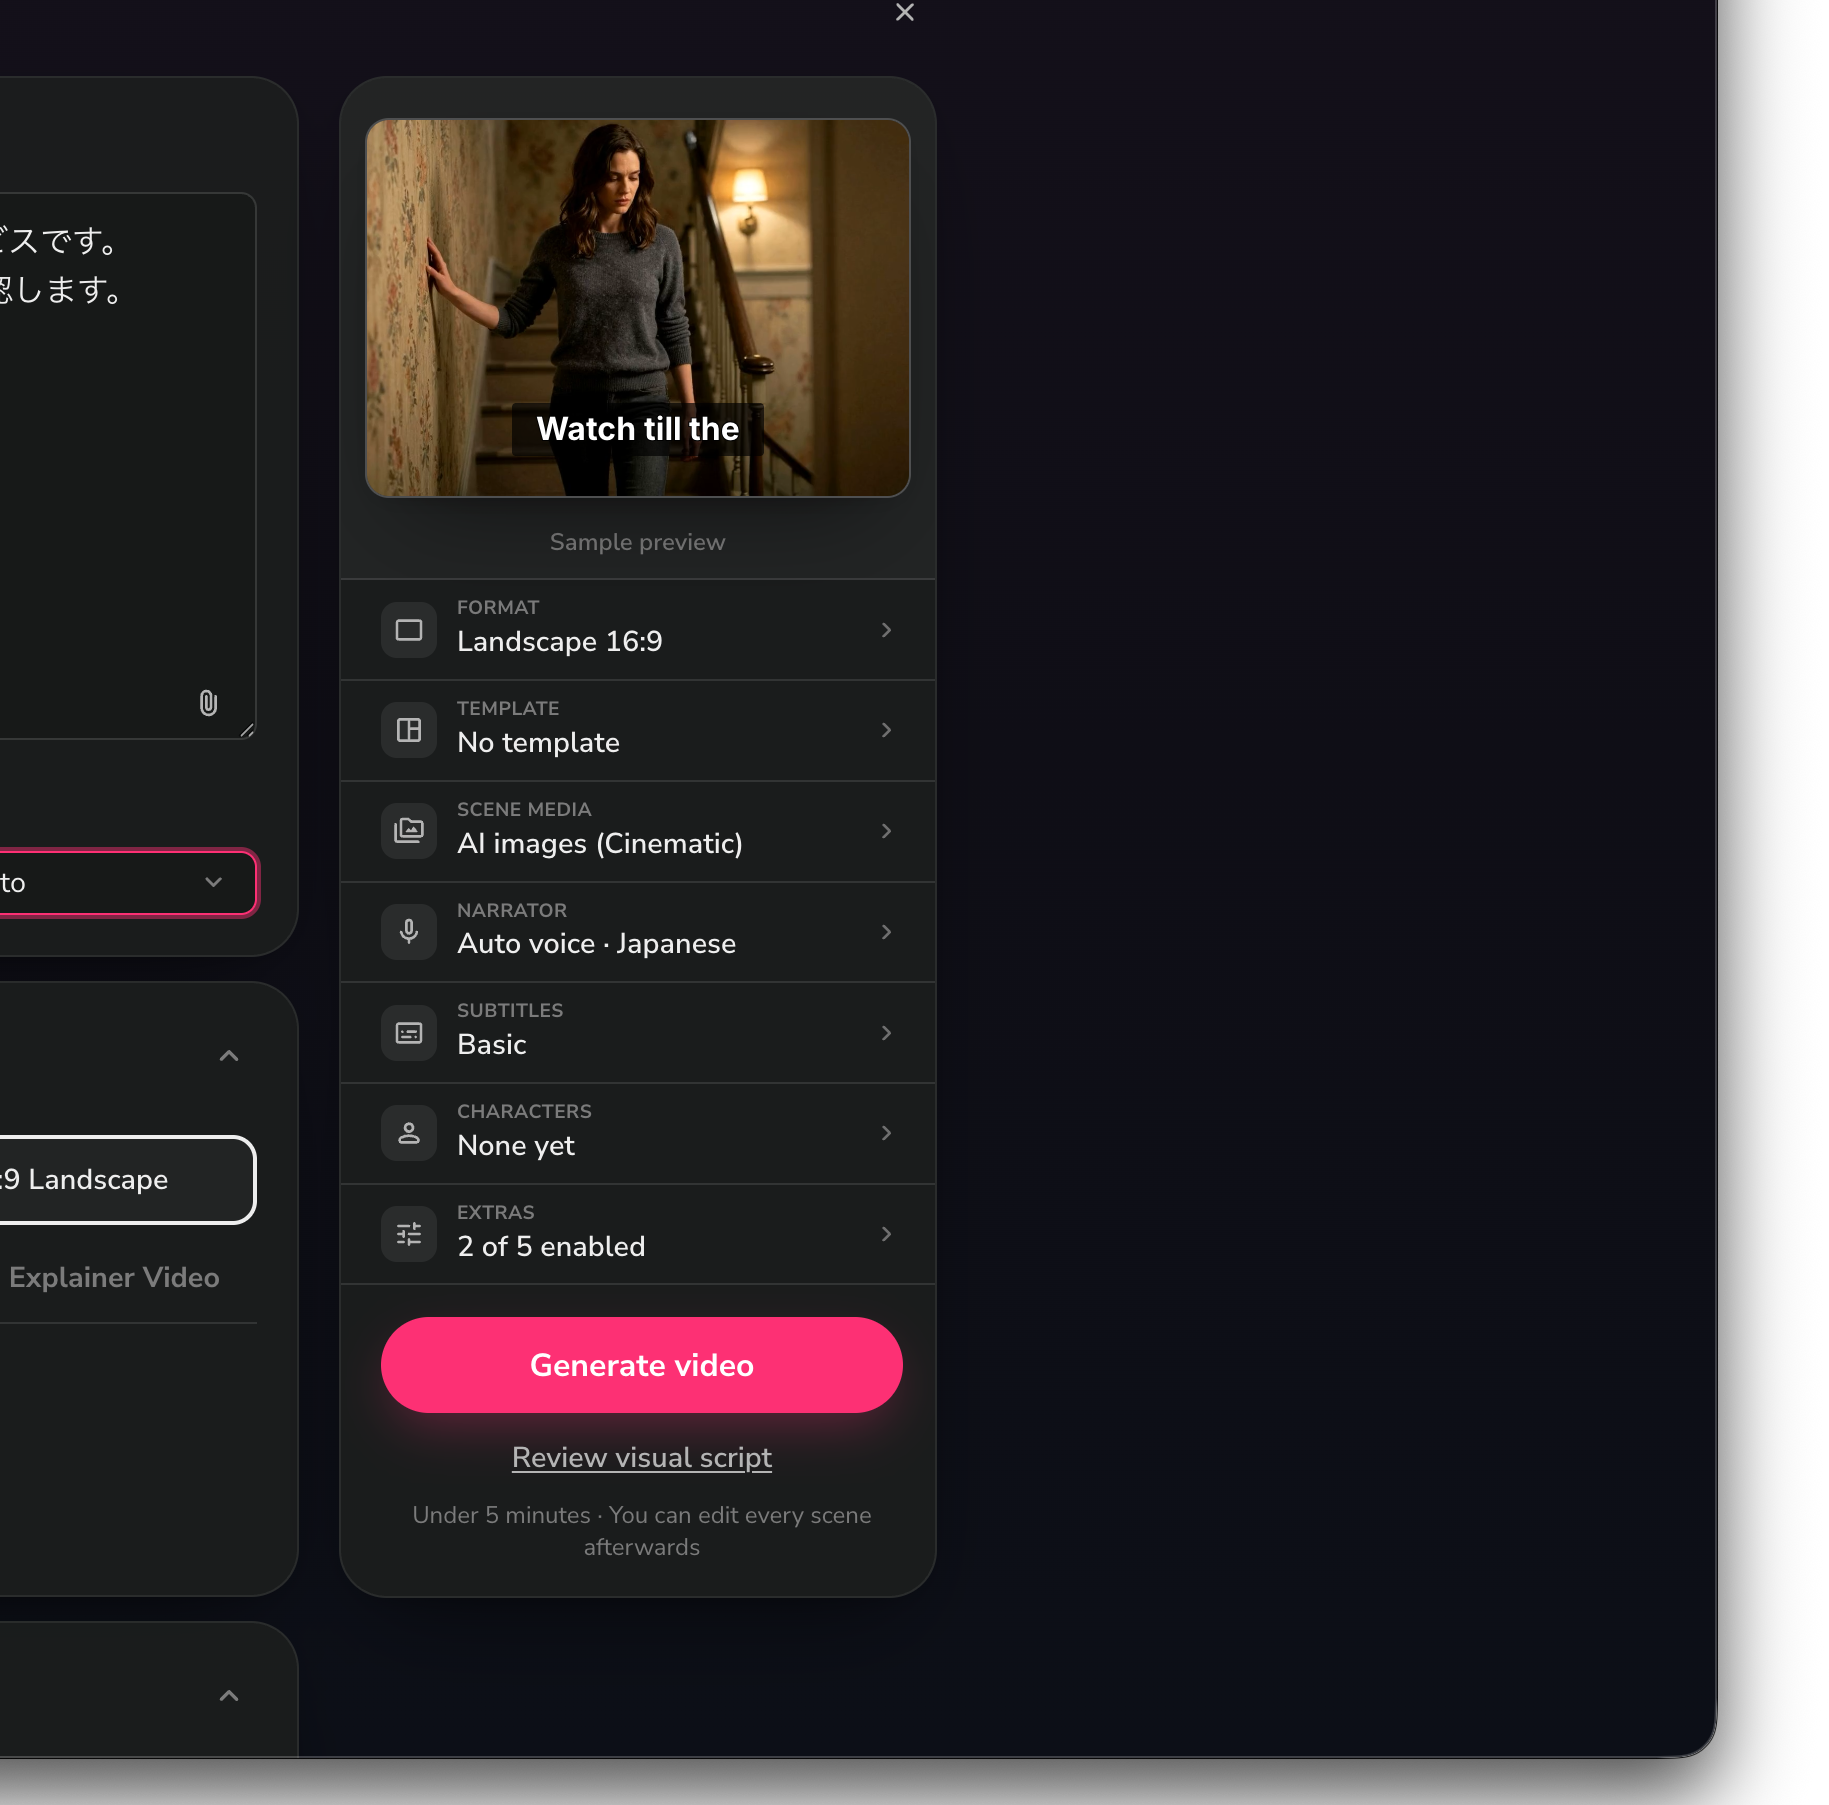The height and width of the screenshot is (1805, 1829).
Task: Click inside the Japanese script text area
Action: [127, 466]
